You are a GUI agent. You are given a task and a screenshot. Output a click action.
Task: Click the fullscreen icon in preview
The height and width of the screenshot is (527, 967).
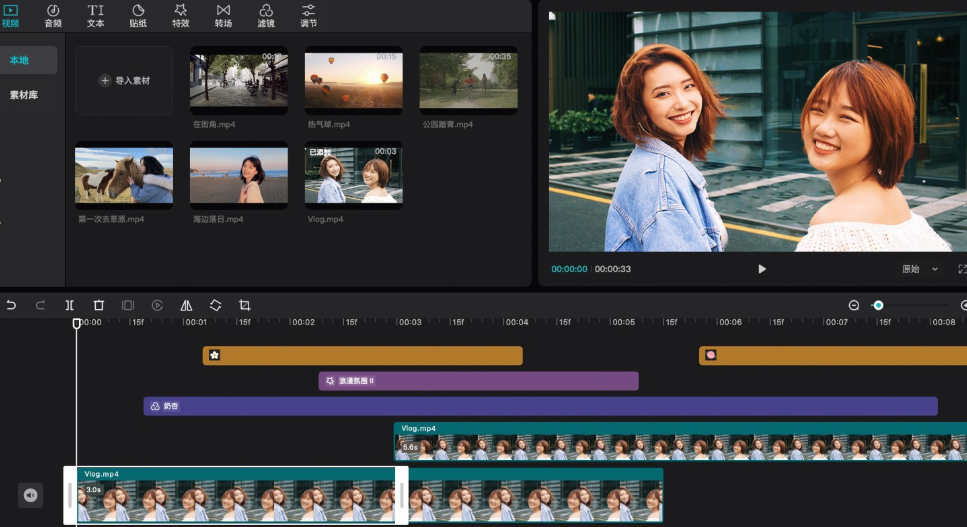(962, 269)
